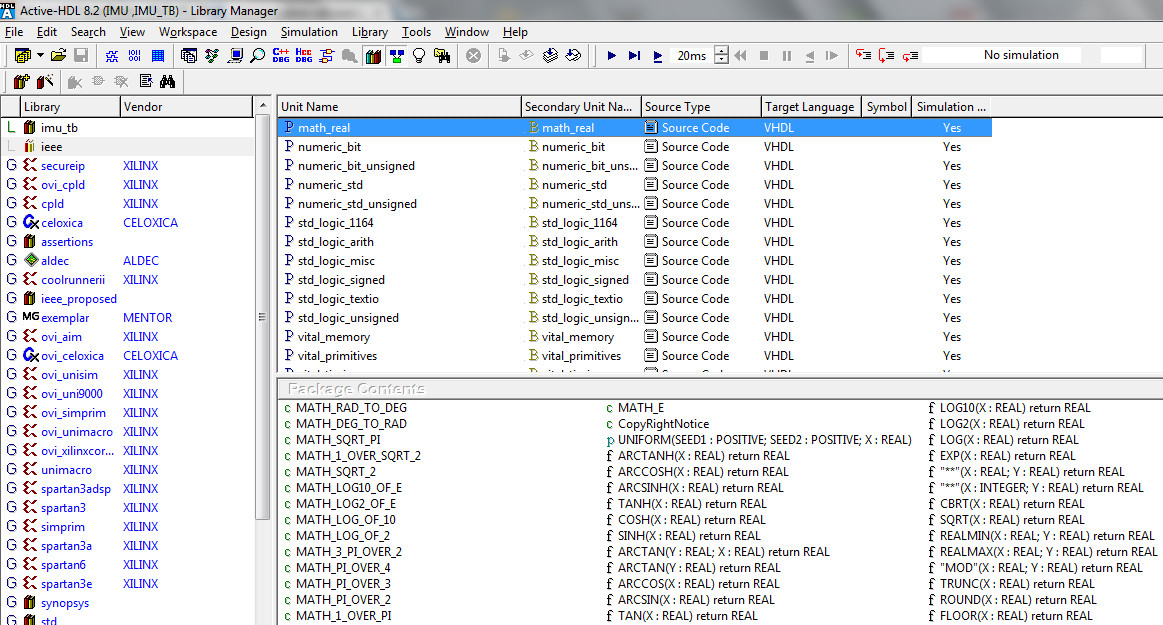This screenshot has width=1163, height=625.
Task: Open the Design menu
Action: (248, 32)
